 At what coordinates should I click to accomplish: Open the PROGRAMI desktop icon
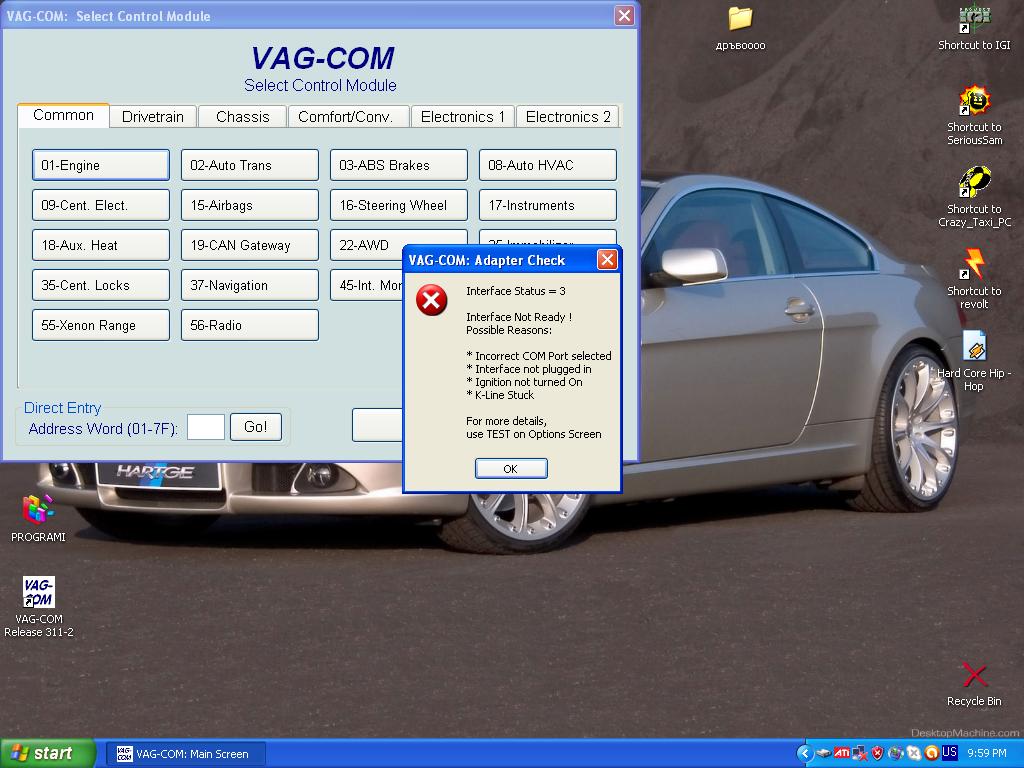38,510
